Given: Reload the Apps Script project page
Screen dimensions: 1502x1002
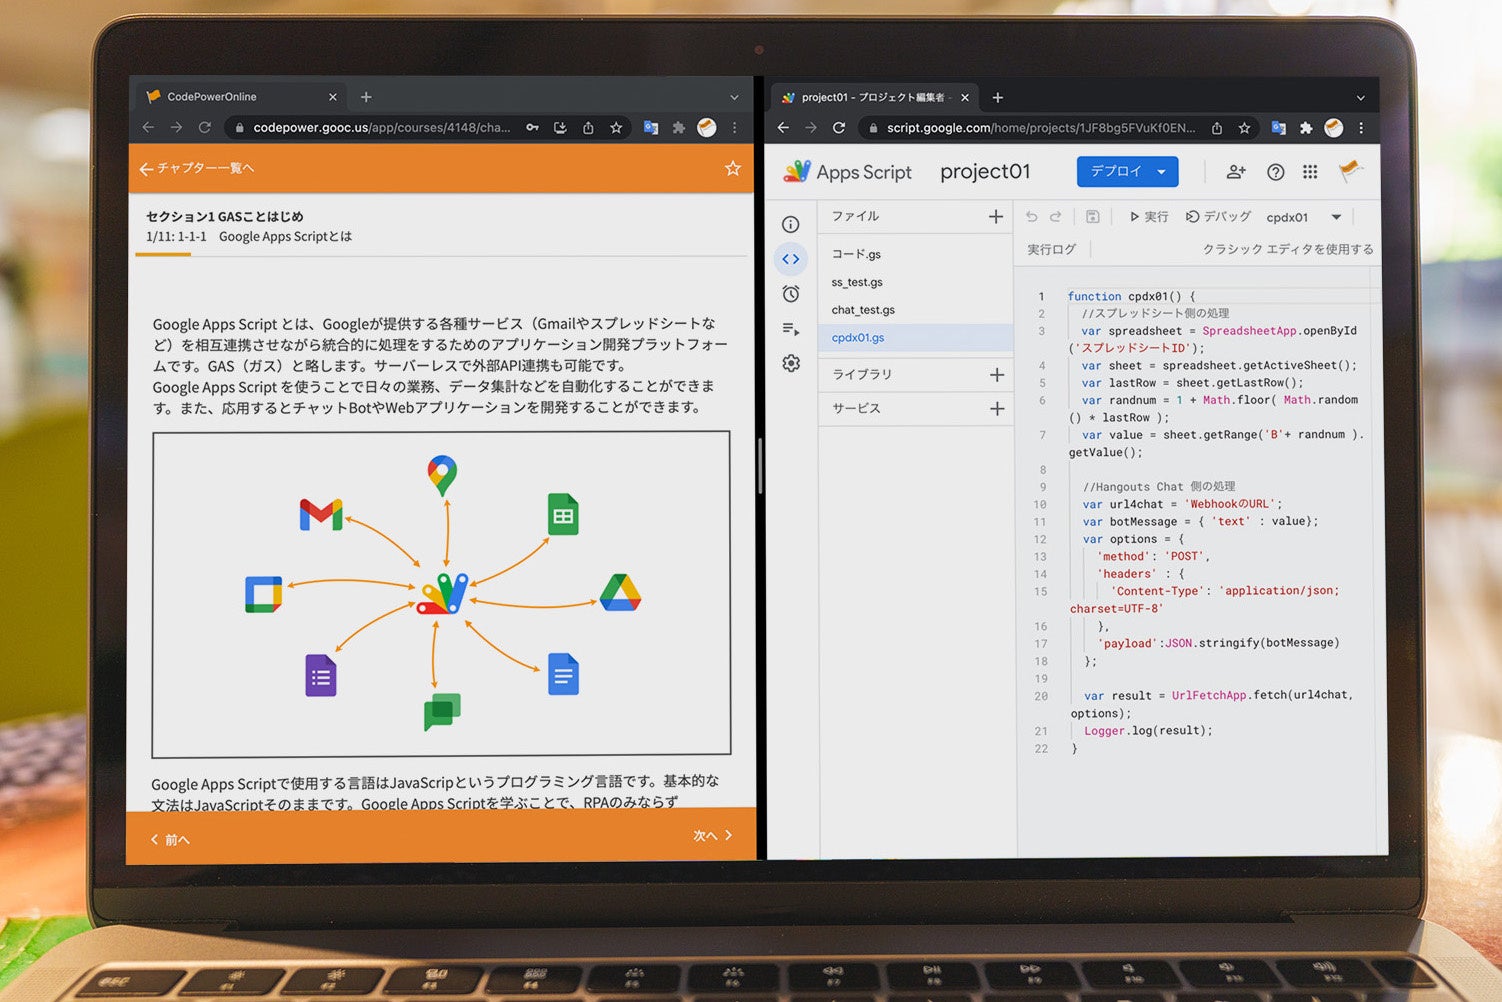Looking at the screenshot, I should (839, 128).
